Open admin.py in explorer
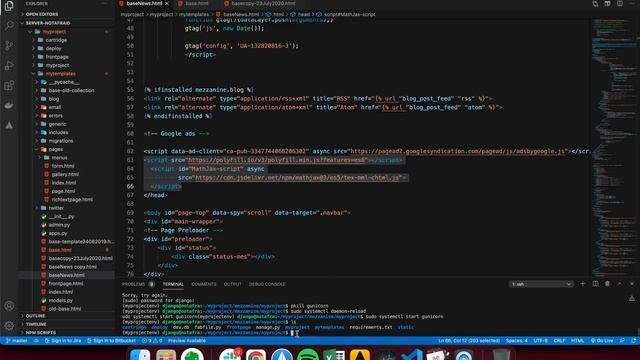This screenshot has width=640, height=360. click(59, 225)
